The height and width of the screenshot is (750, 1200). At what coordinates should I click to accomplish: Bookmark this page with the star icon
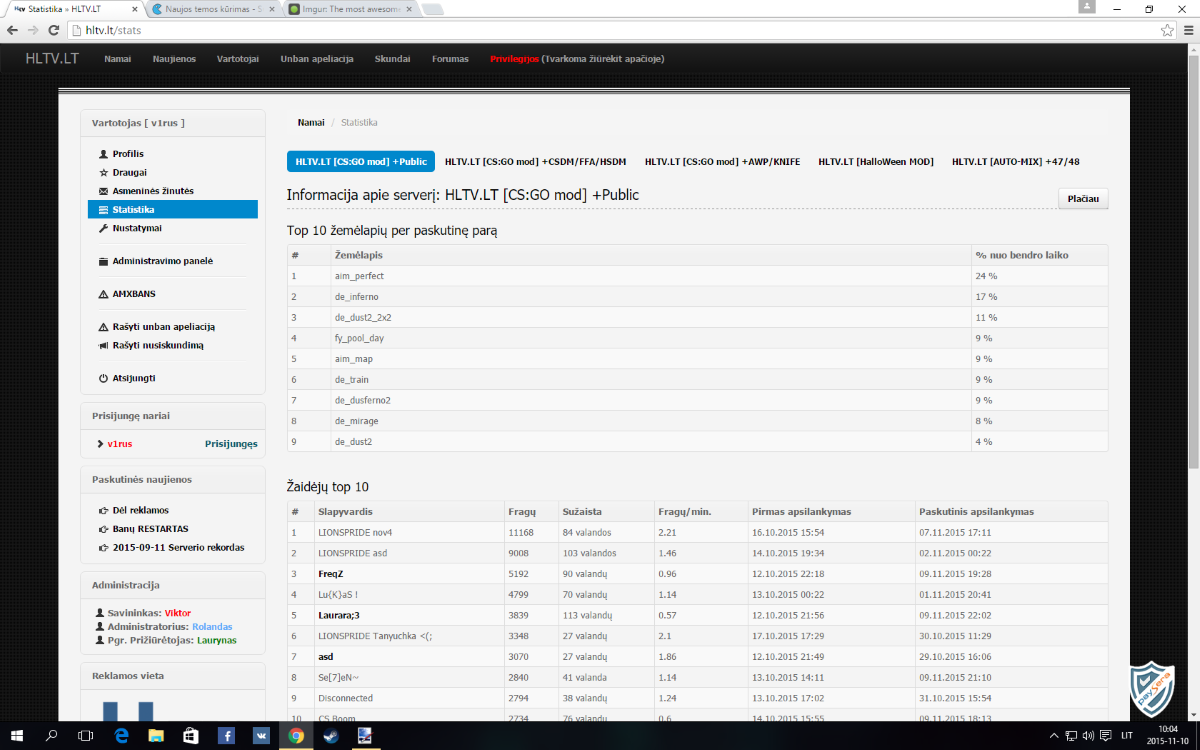tap(1166, 30)
